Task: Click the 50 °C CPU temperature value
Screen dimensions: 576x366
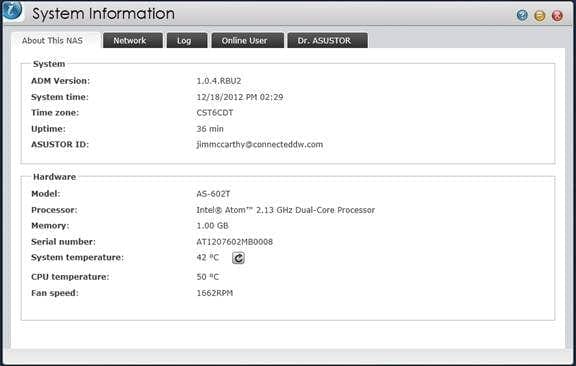Action: (208, 277)
